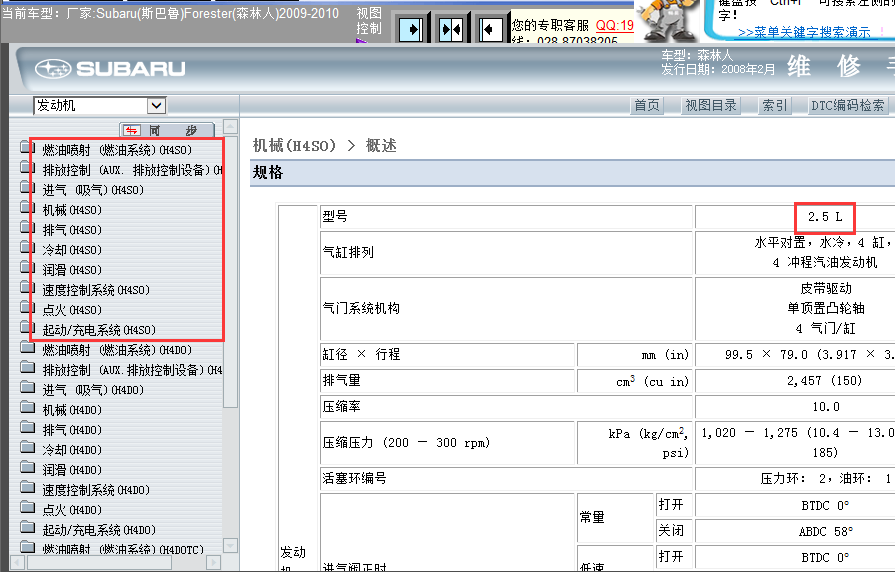The height and width of the screenshot is (572, 895).
Task: Open the 润滑(H4SO) section
Action: coord(72,270)
